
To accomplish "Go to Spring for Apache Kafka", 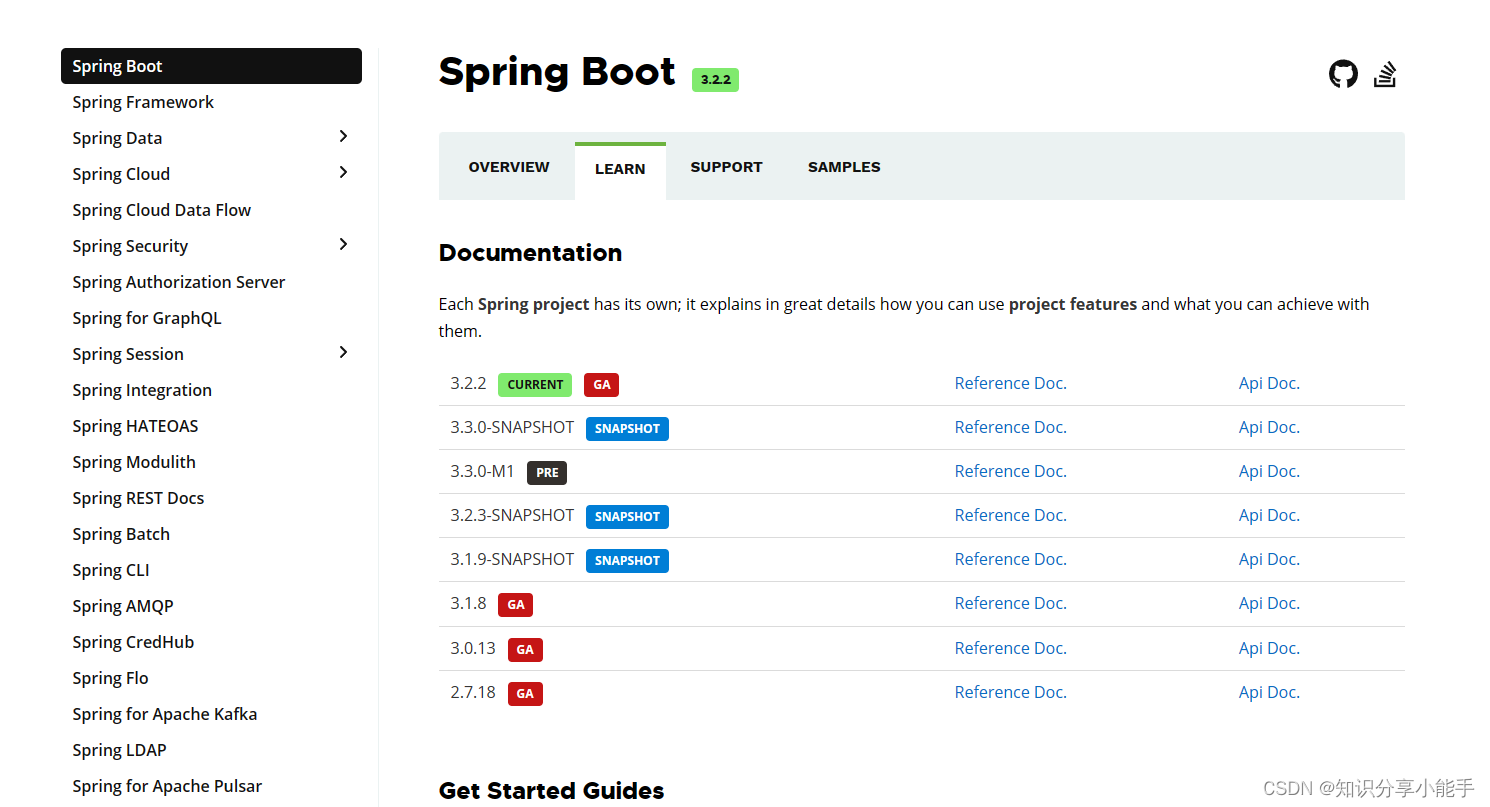I will click(164, 714).
